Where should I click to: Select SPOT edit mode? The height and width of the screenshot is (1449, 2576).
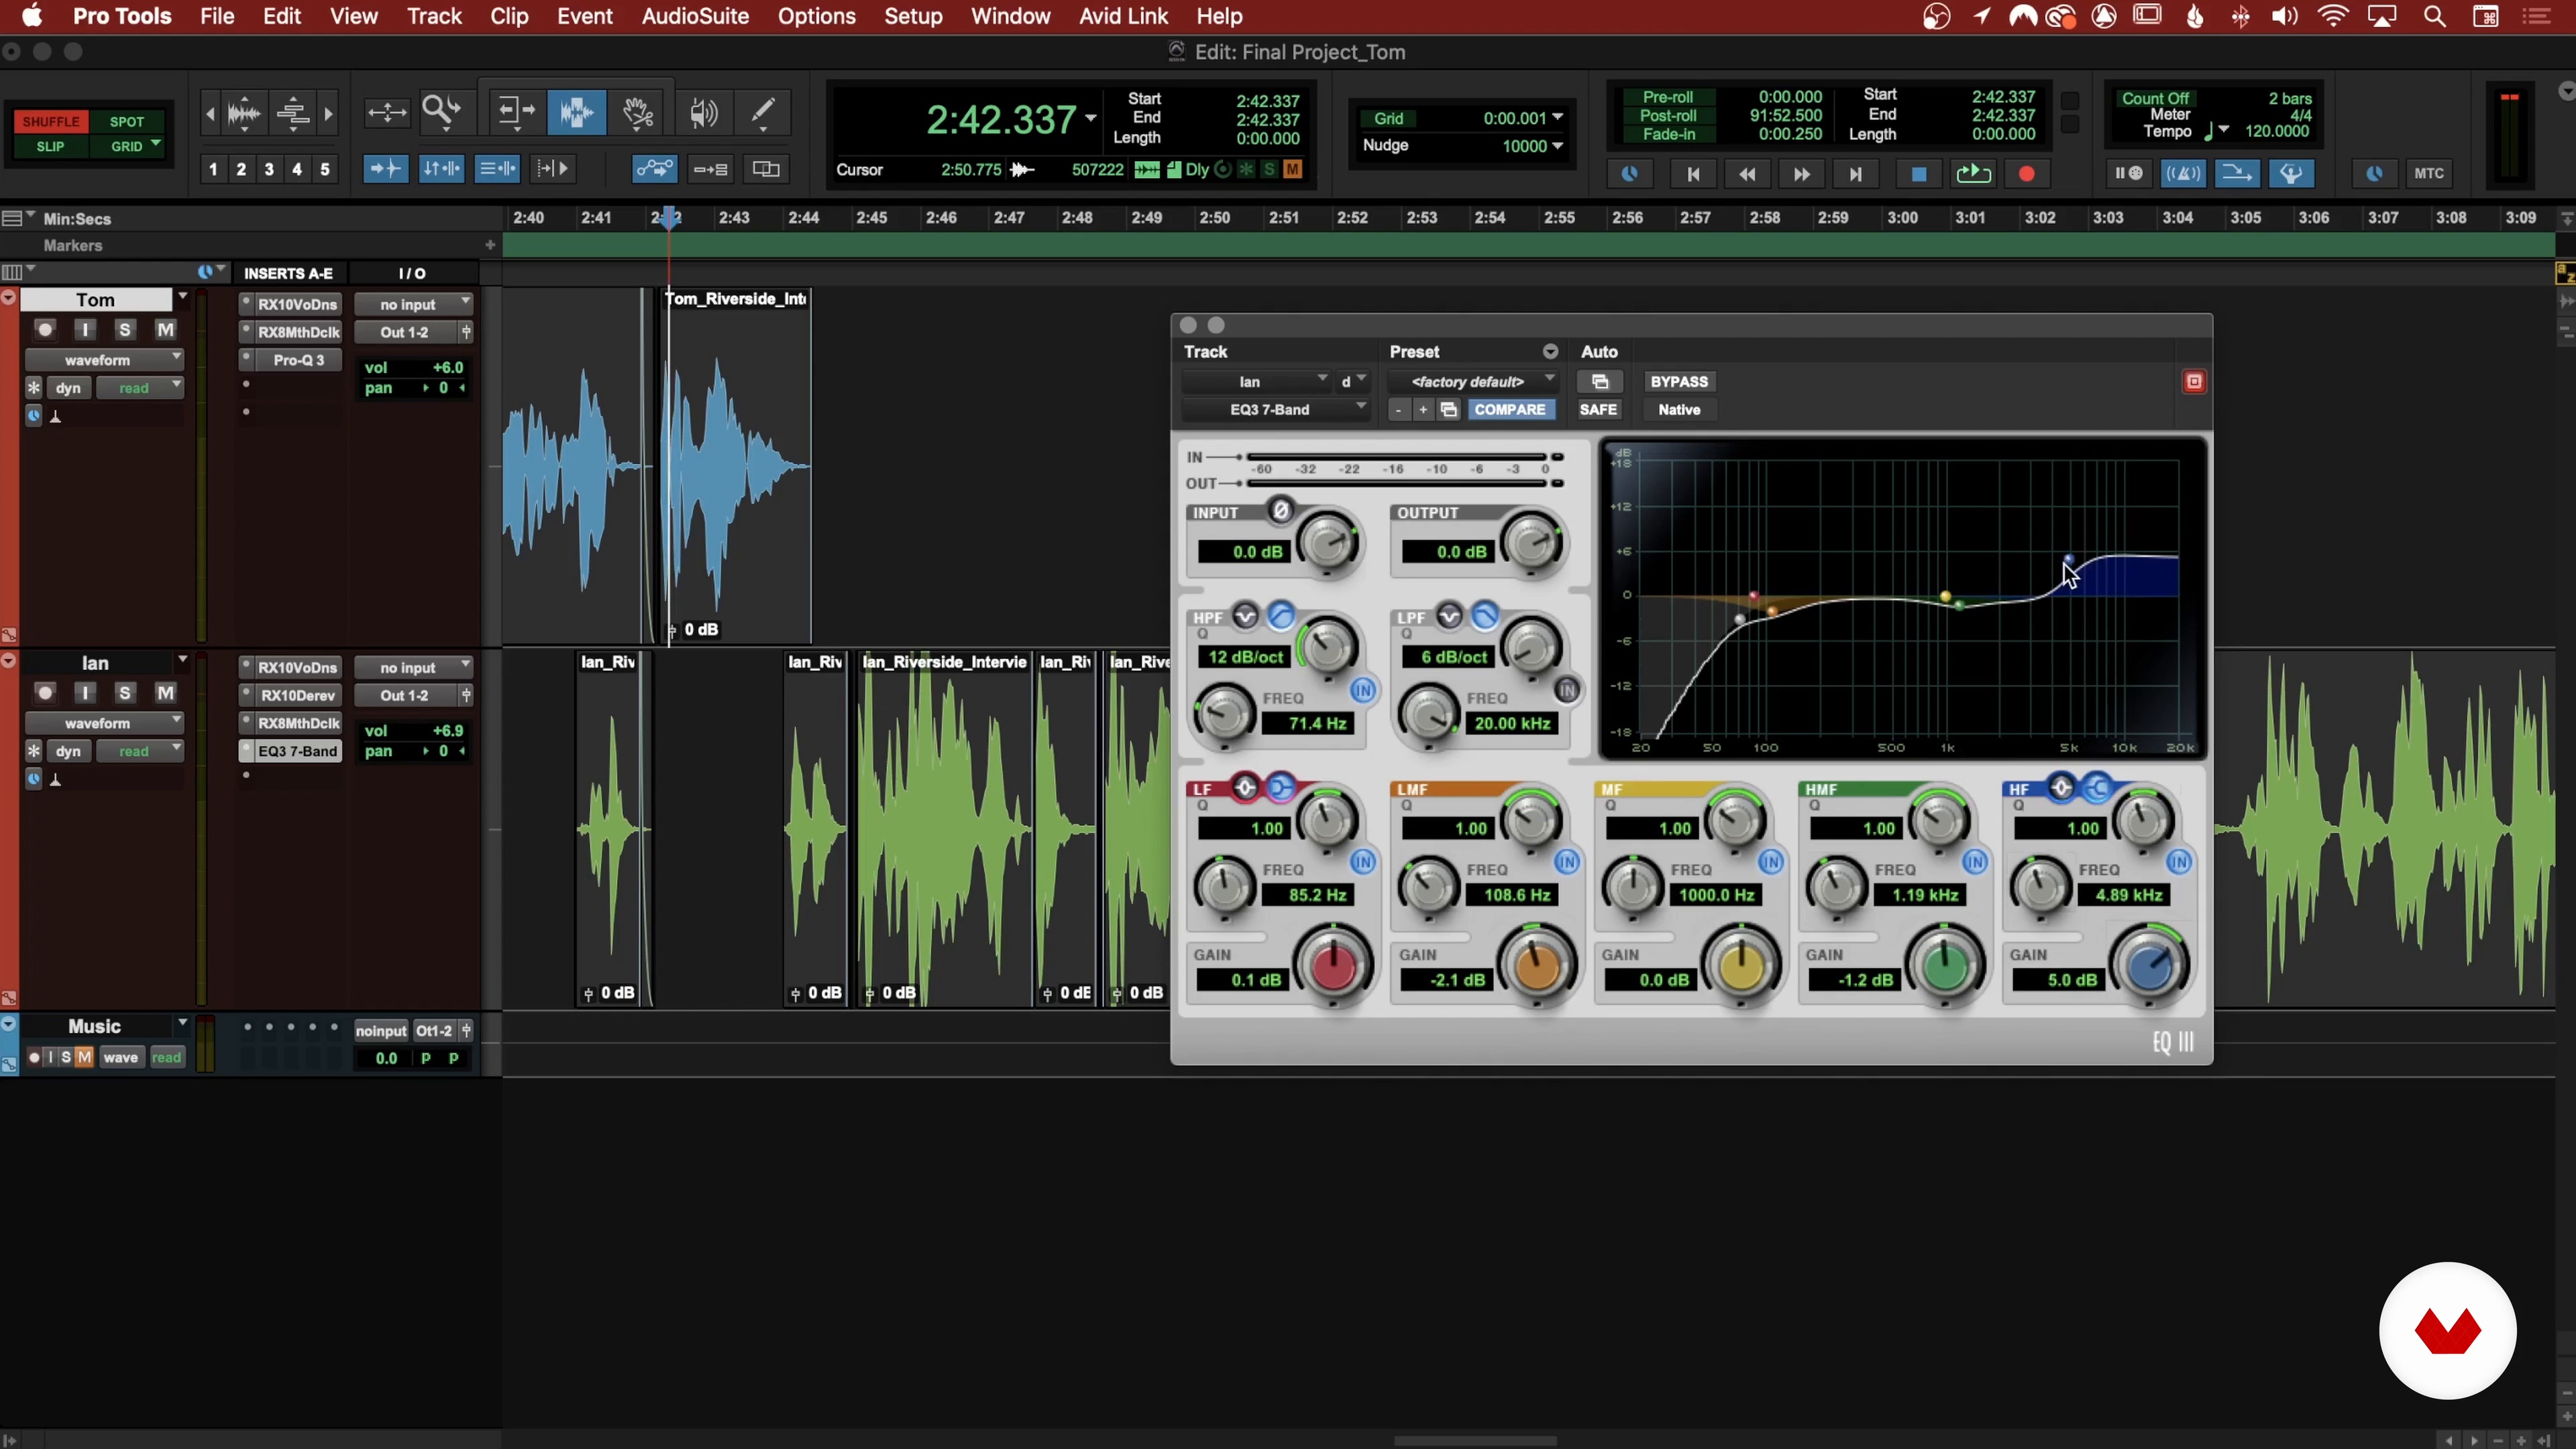click(x=127, y=121)
